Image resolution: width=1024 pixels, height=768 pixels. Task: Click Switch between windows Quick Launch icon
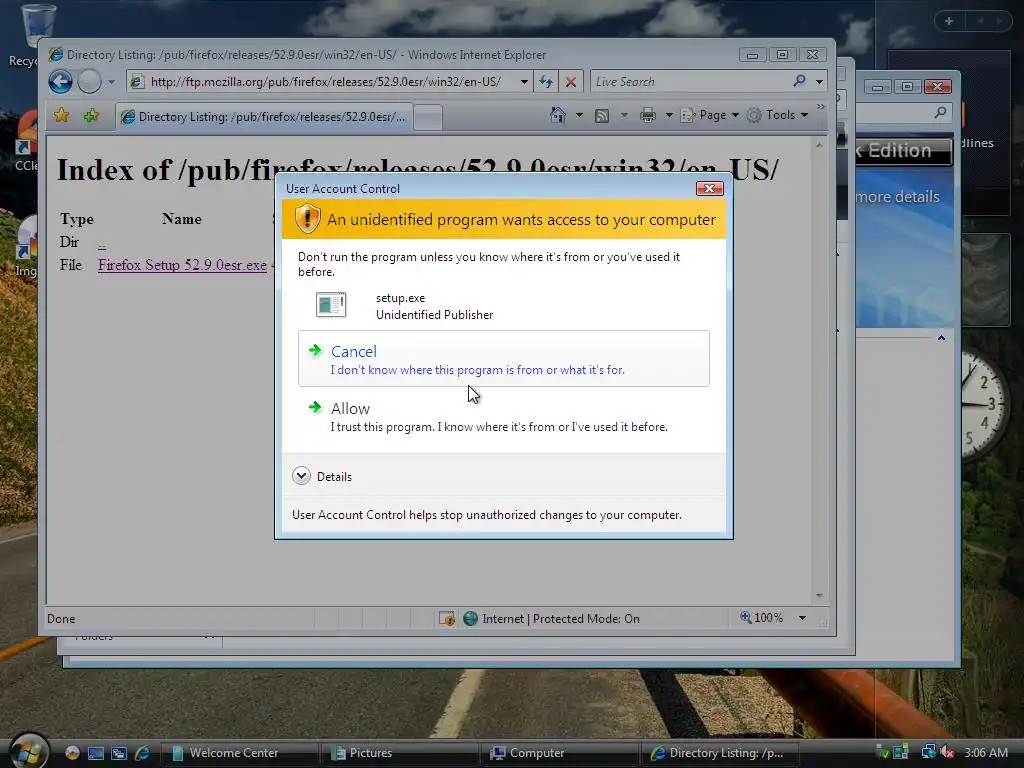click(119, 753)
